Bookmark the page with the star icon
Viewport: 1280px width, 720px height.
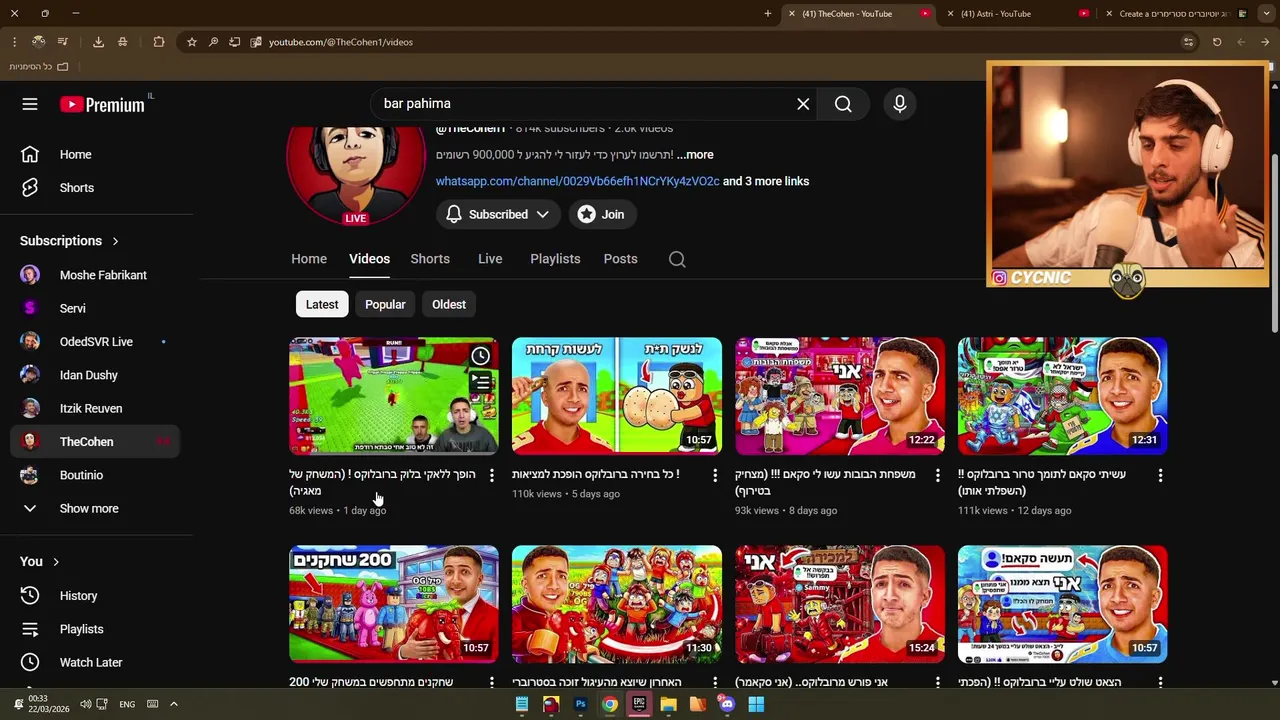(192, 42)
